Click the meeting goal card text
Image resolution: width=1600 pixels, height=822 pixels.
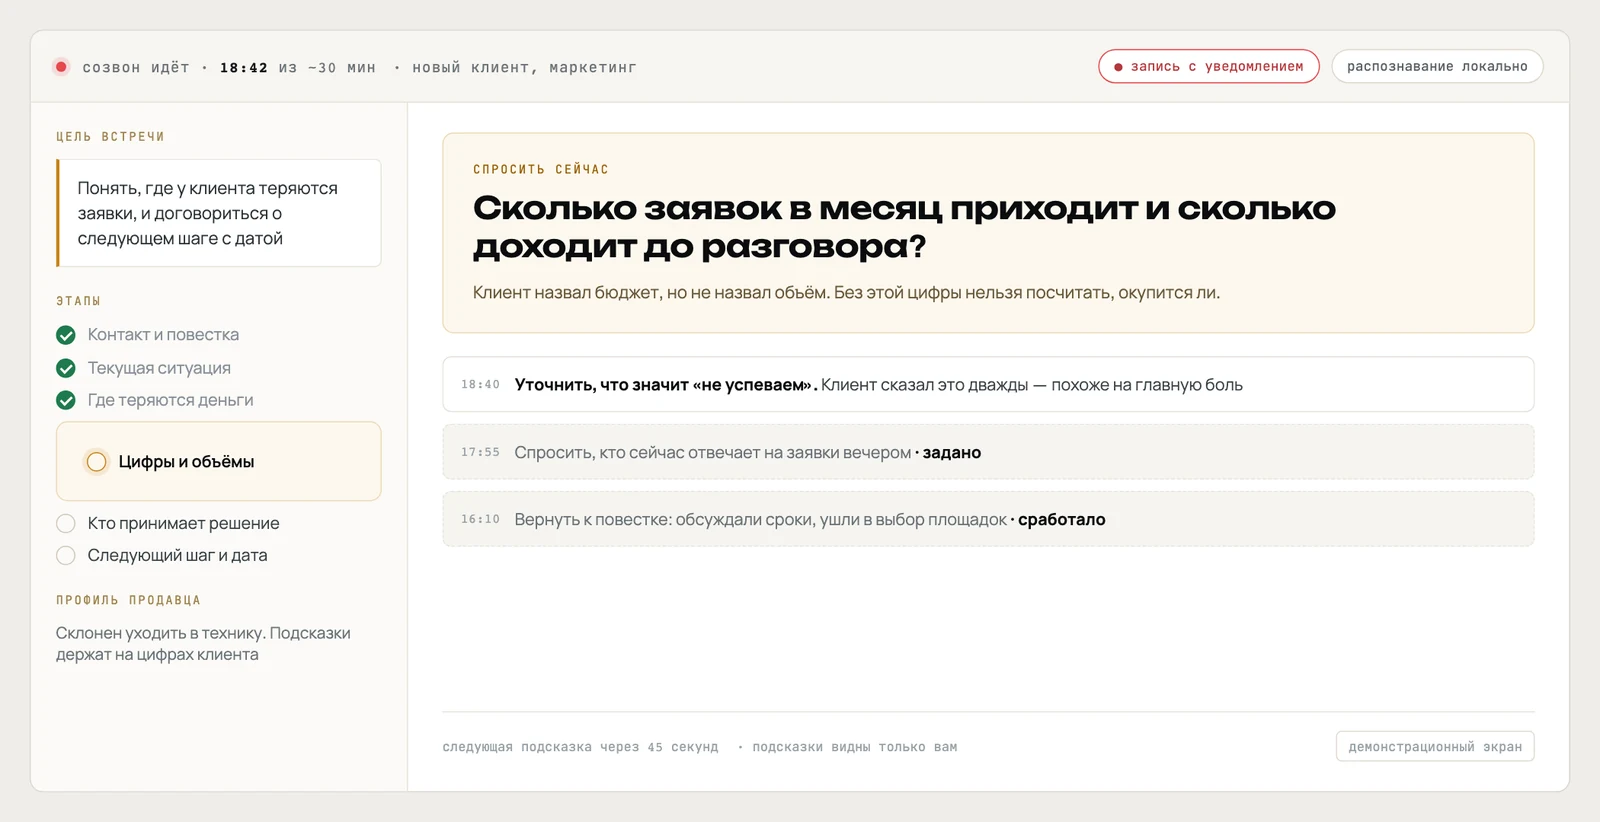[208, 213]
